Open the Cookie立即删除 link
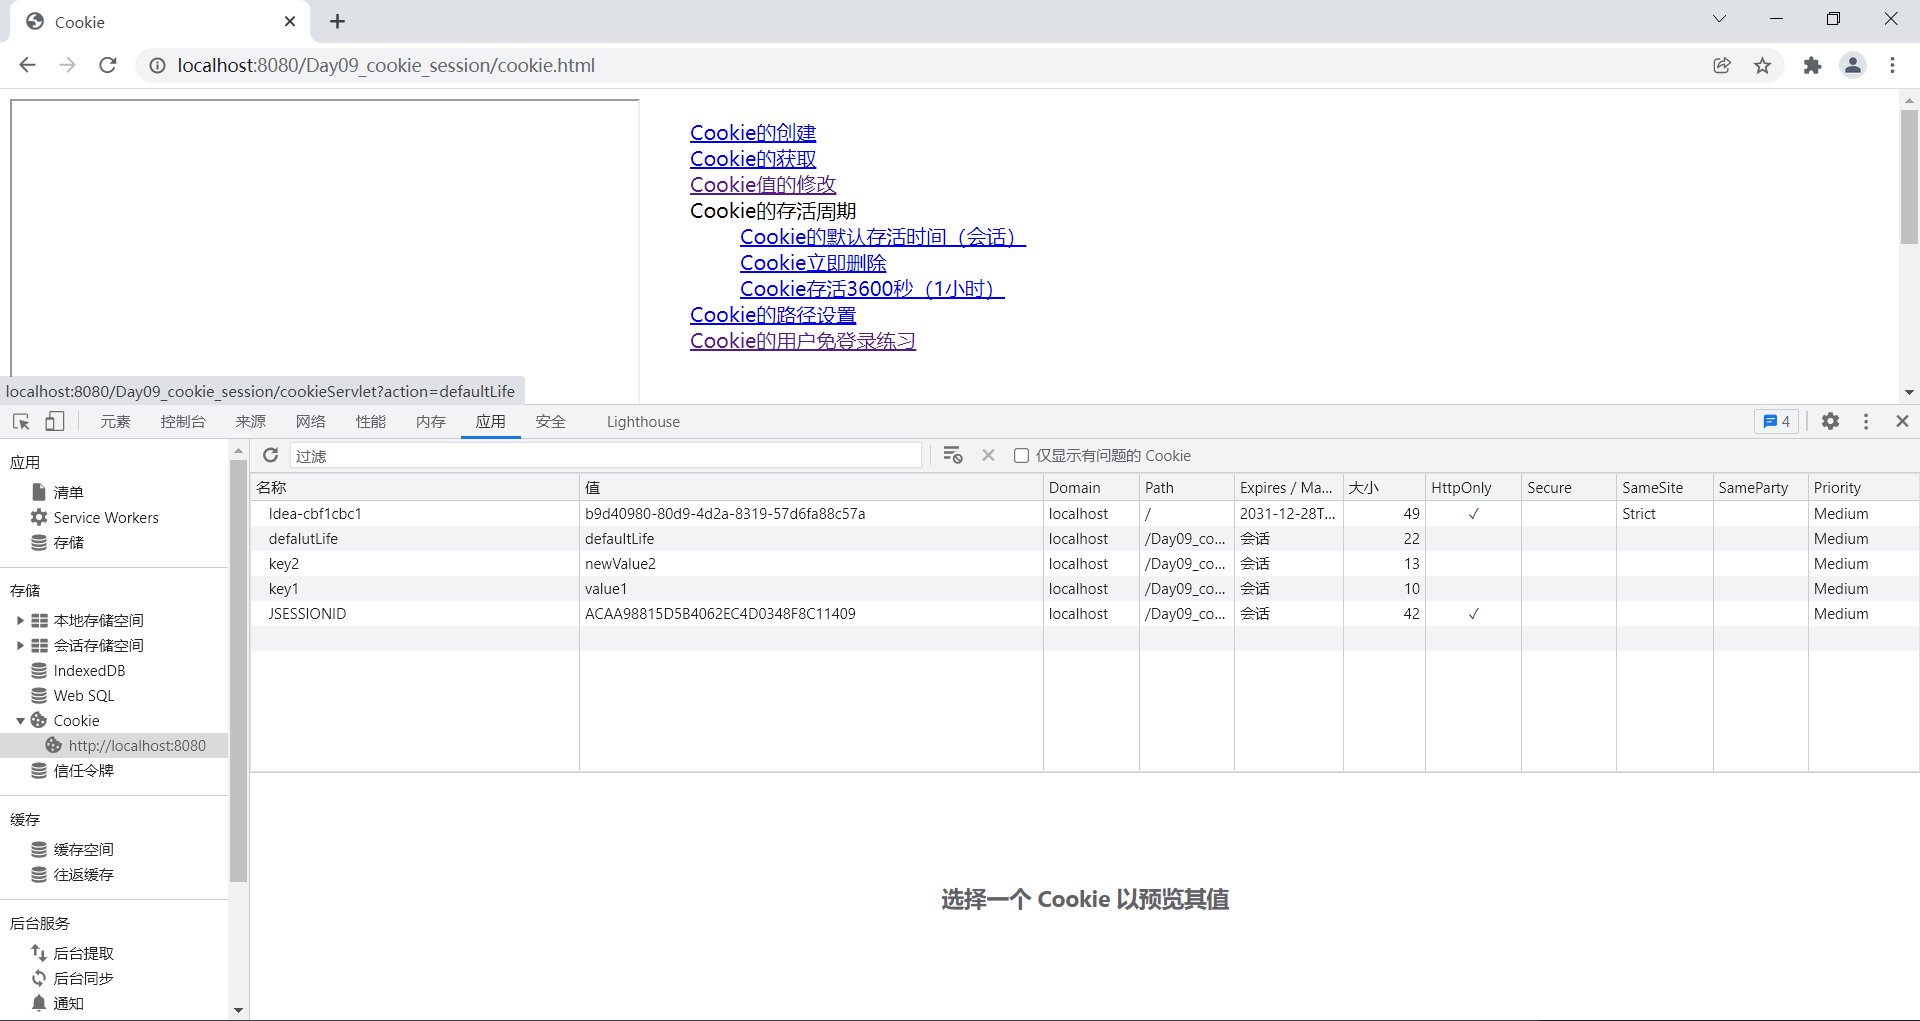Viewport: 1920px width, 1021px height. tap(813, 263)
